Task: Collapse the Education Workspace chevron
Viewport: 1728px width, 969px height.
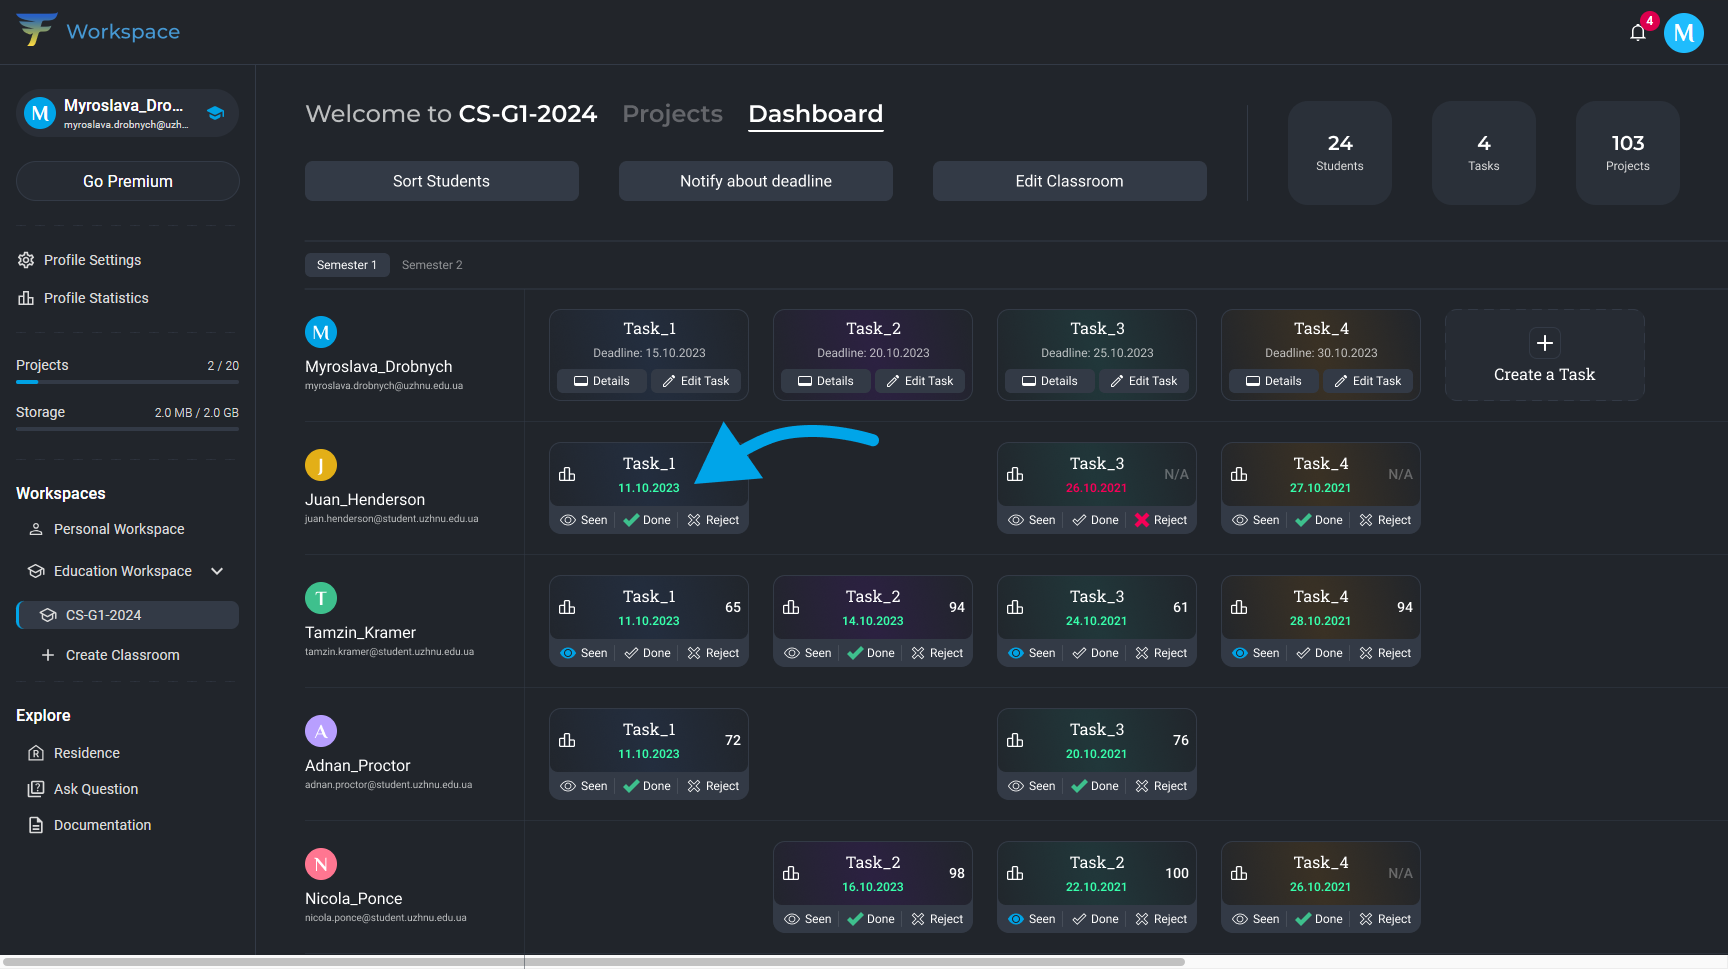Action: (x=217, y=571)
